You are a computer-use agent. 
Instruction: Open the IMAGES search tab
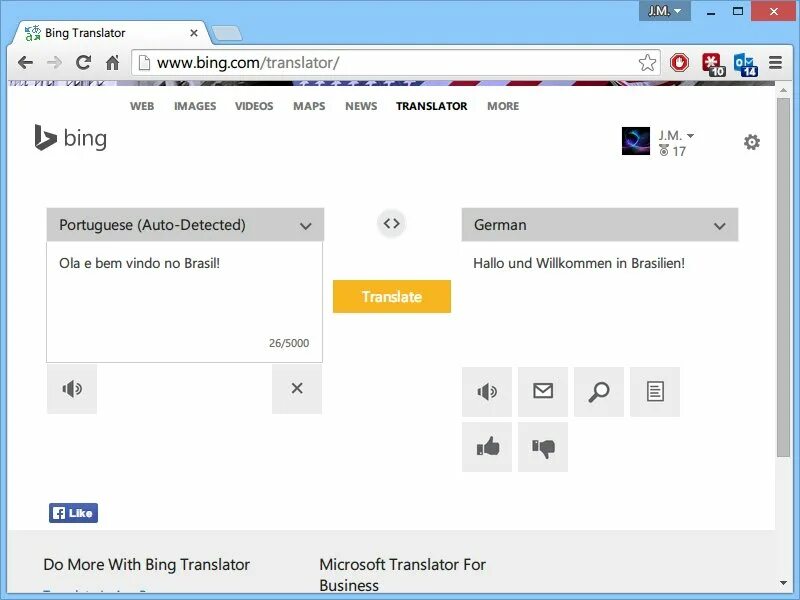coord(195,106)
